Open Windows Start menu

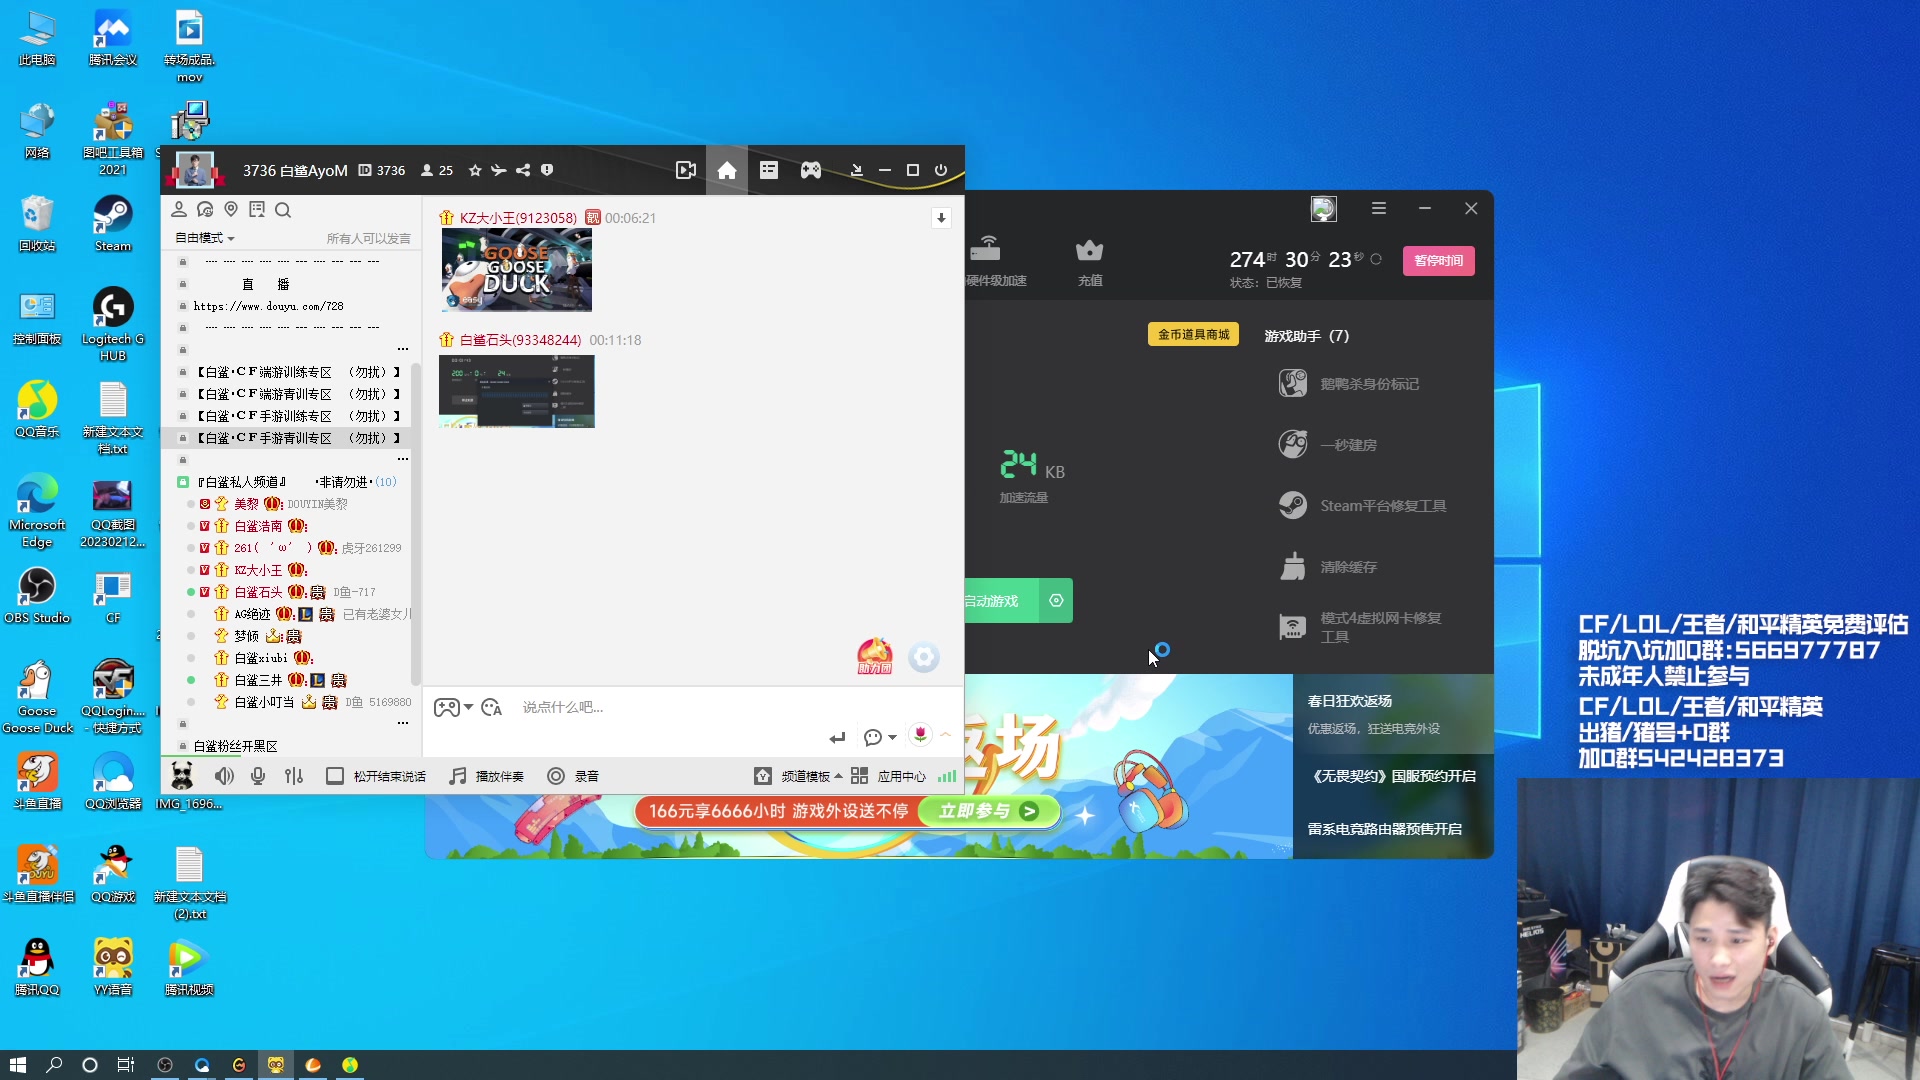point(18,1065)
